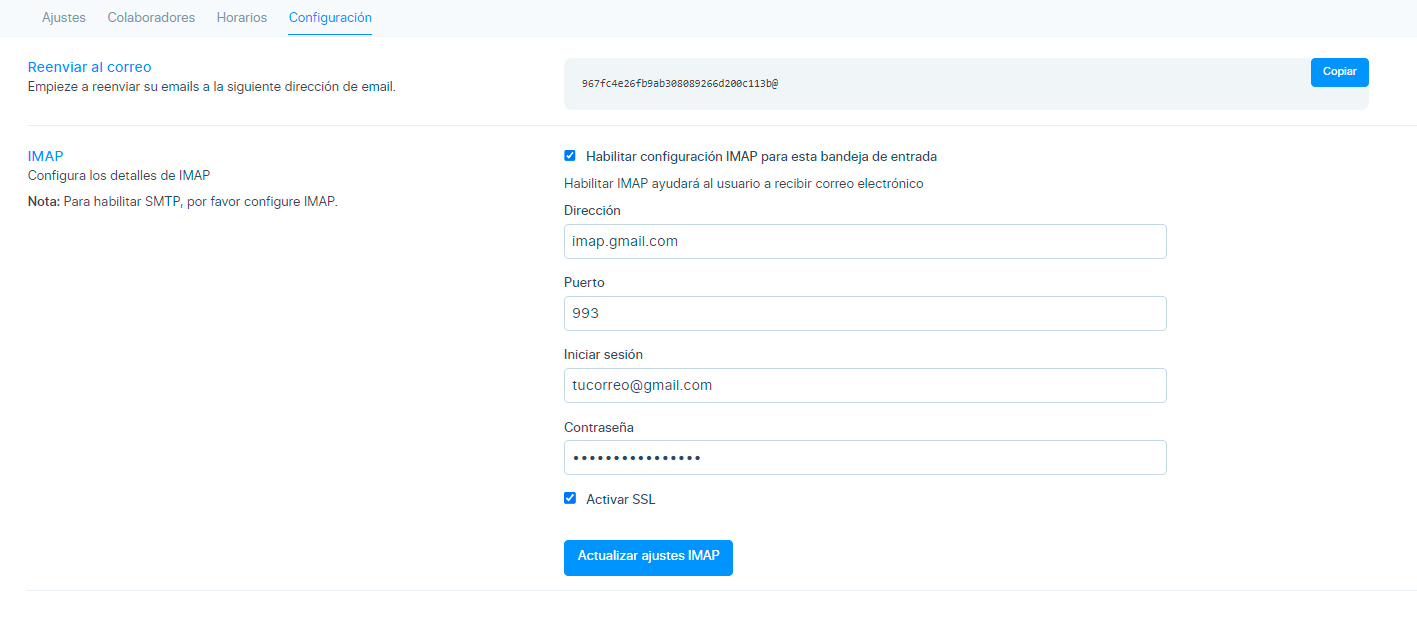Go to the Horarios tab
1417x636 pixels.
pos(242,18)
